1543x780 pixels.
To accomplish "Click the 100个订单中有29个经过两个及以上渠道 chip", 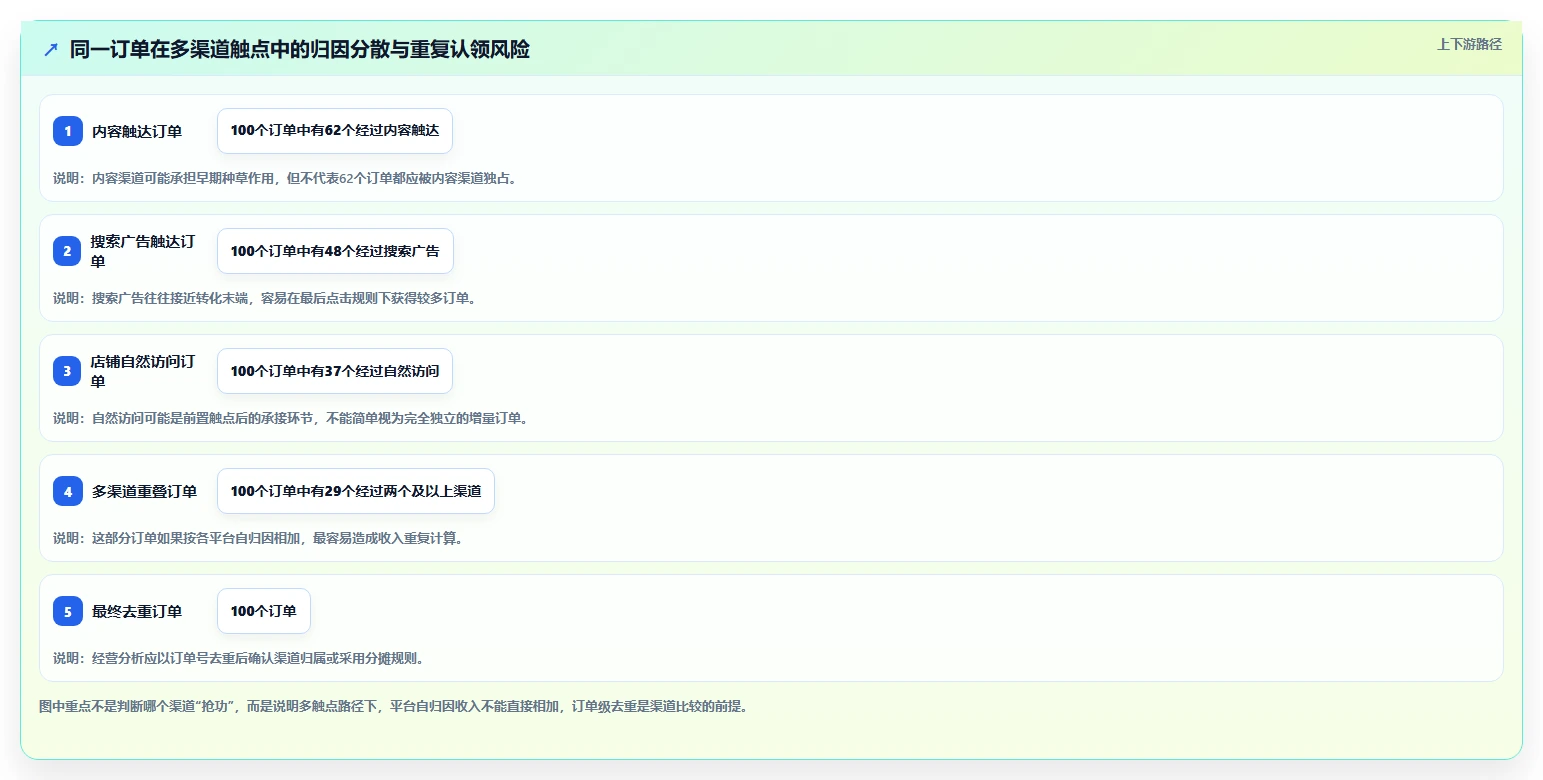I will click(x=356, y=491).
